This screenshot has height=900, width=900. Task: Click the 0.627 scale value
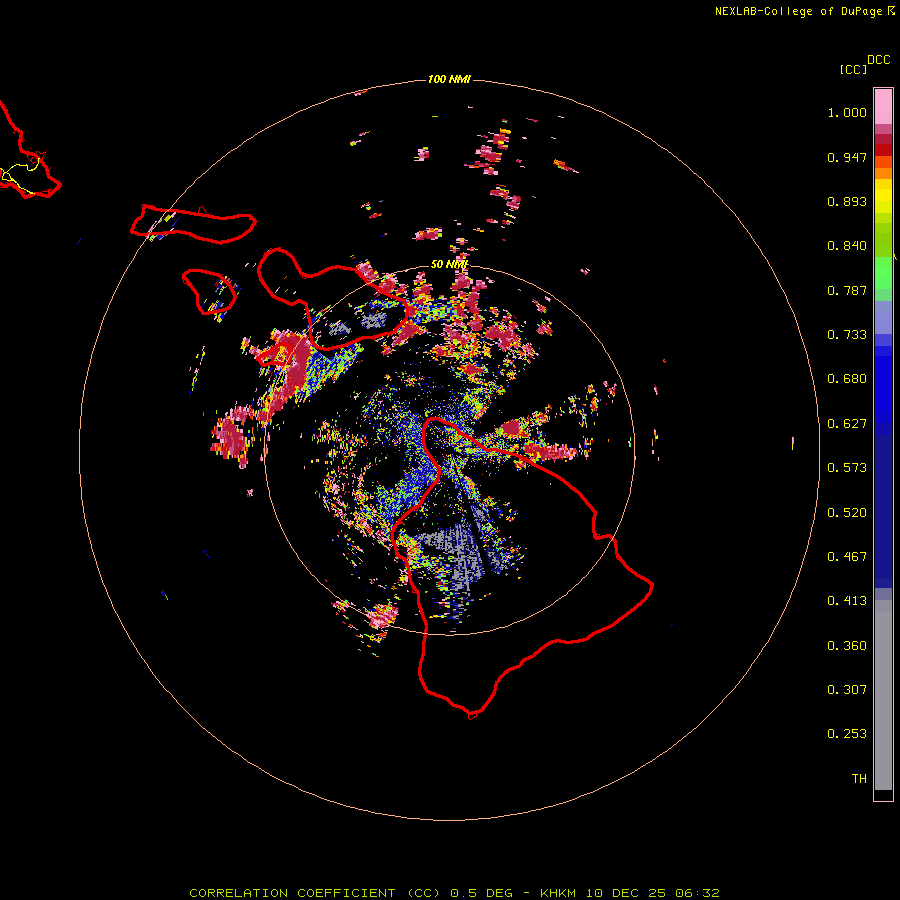(x=847, y=424)
